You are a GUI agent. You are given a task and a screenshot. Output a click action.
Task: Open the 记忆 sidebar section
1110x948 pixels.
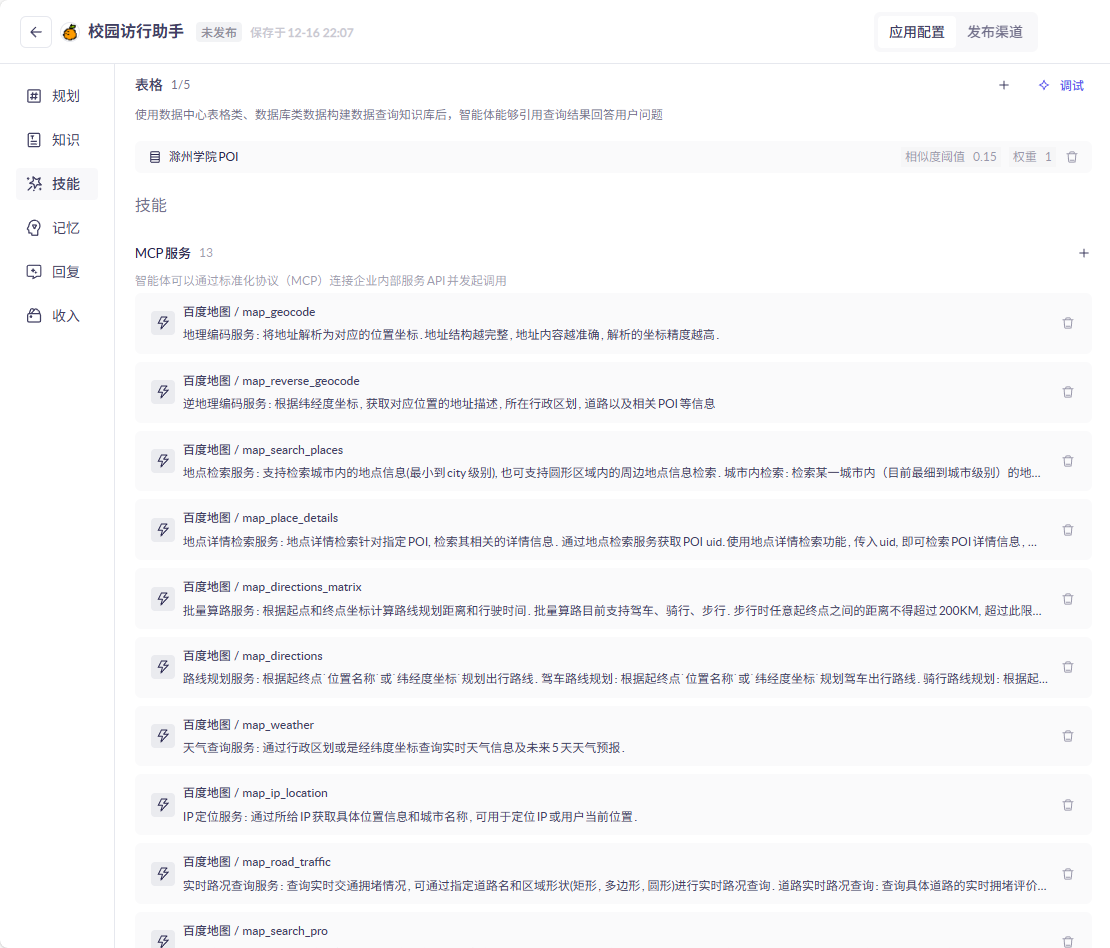point(57,228)
